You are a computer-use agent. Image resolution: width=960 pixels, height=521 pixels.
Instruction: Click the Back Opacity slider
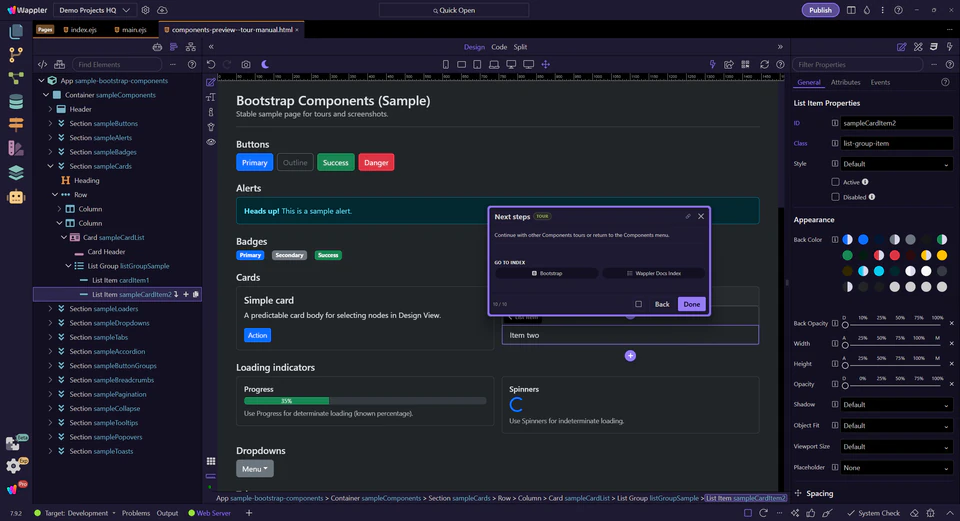tap(891, 324)
